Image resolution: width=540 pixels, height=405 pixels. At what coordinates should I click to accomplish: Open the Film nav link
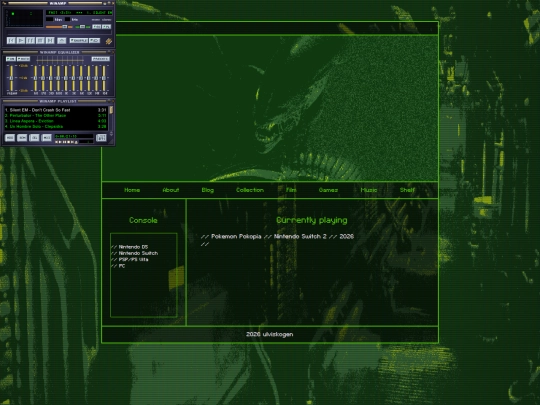tap(291, 190)
